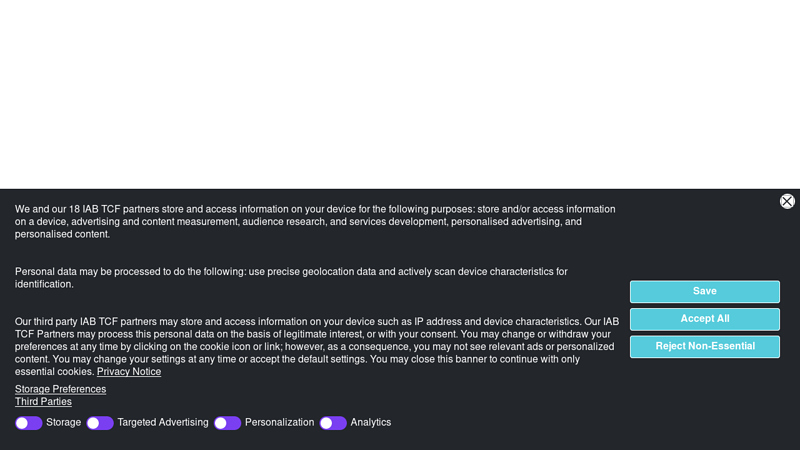
Task: Click the Reject Non-Essential button
Action: coord(705,346)
